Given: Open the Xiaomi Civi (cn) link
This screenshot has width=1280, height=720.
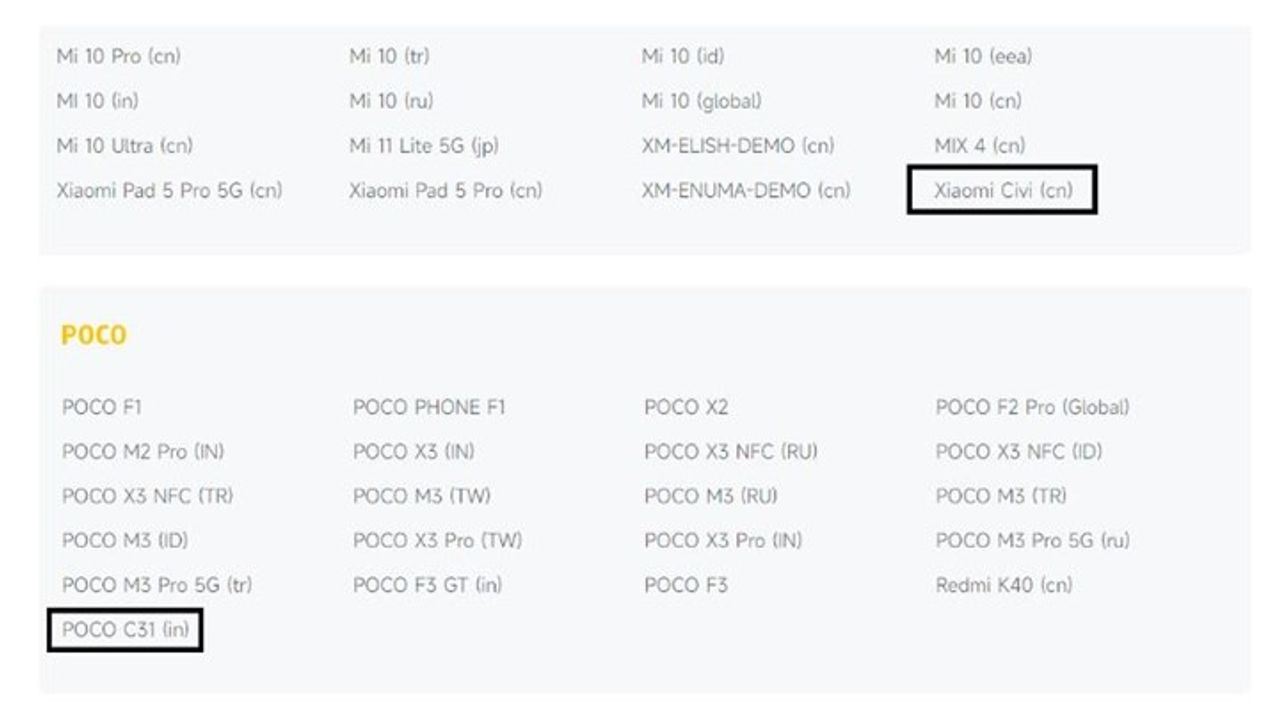Looking at the screenshot, I should [x=1002, y=190].
